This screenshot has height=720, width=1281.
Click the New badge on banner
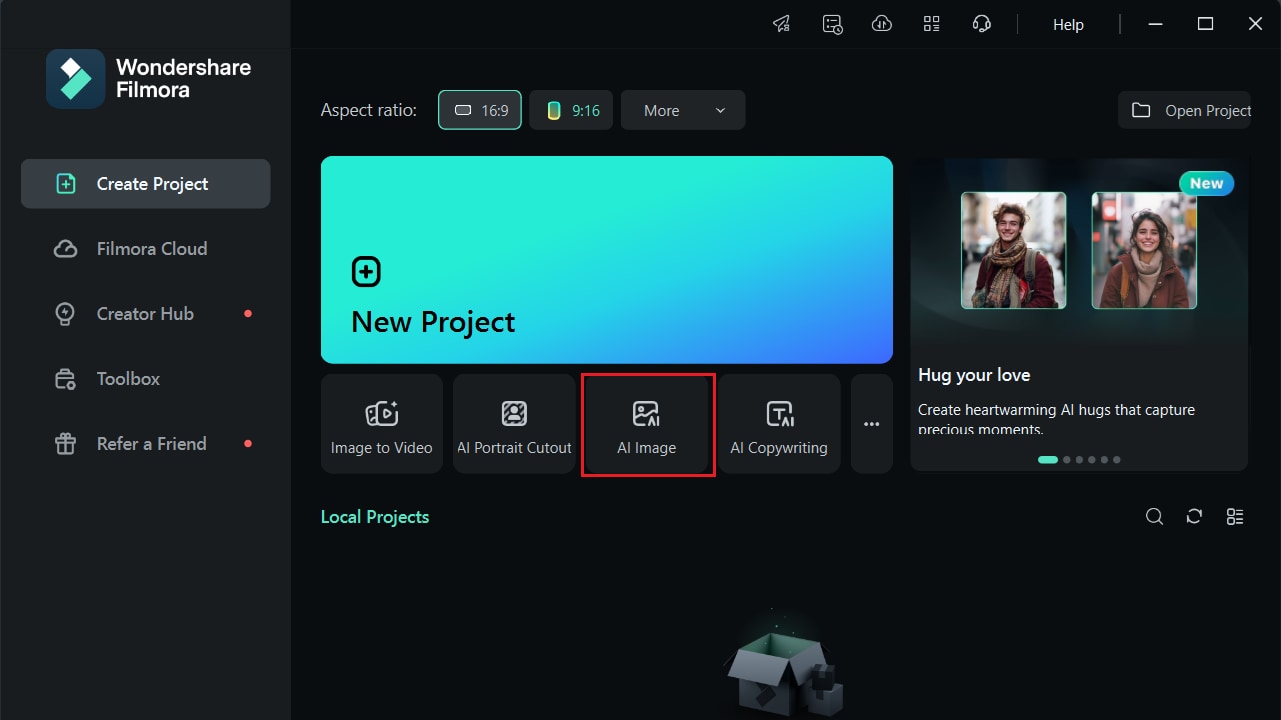[x=1207, y=183]
